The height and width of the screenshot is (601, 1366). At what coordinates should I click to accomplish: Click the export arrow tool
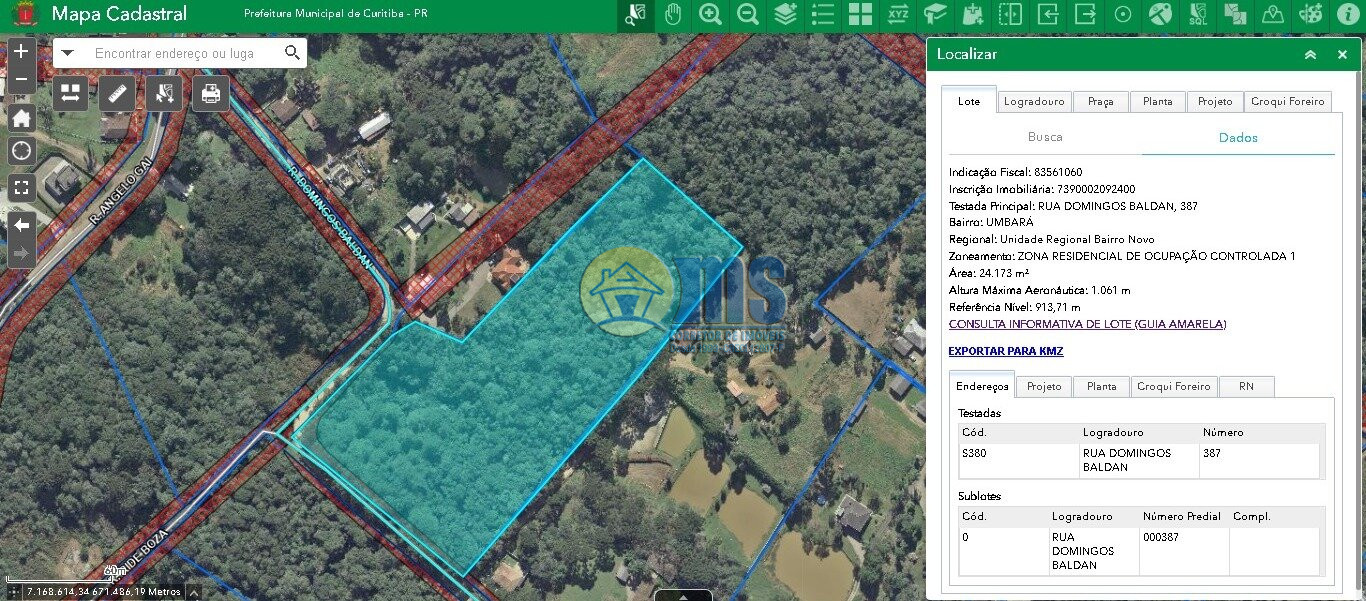pyautogui.click(x=1085, y=15)
